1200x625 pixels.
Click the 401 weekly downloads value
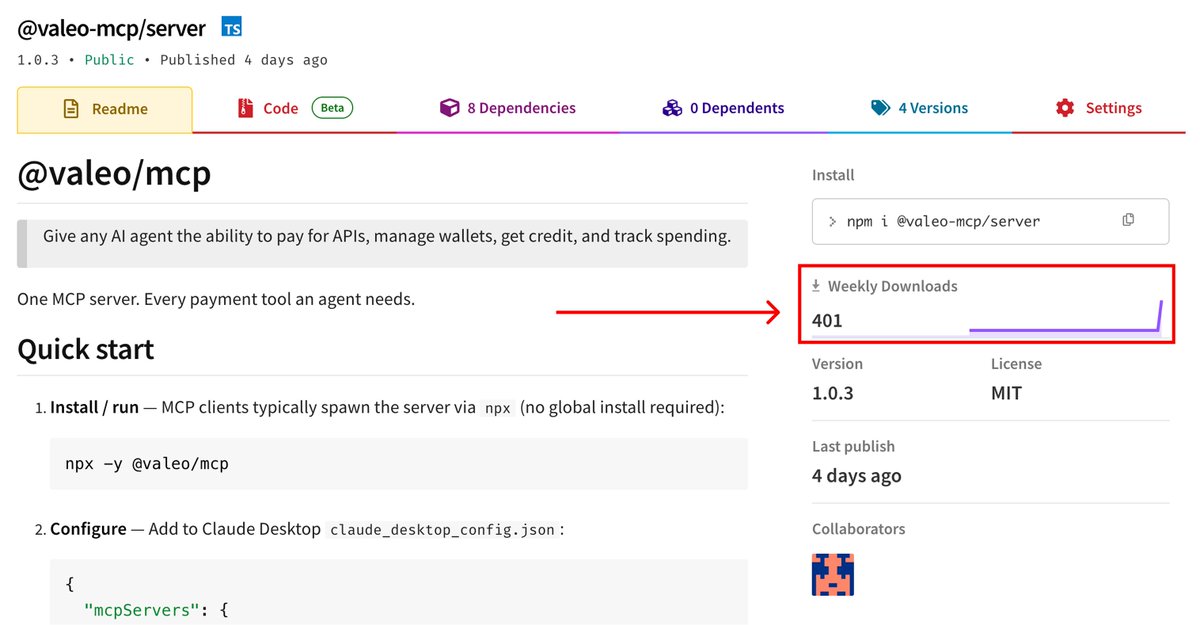(x=828, y=321)
